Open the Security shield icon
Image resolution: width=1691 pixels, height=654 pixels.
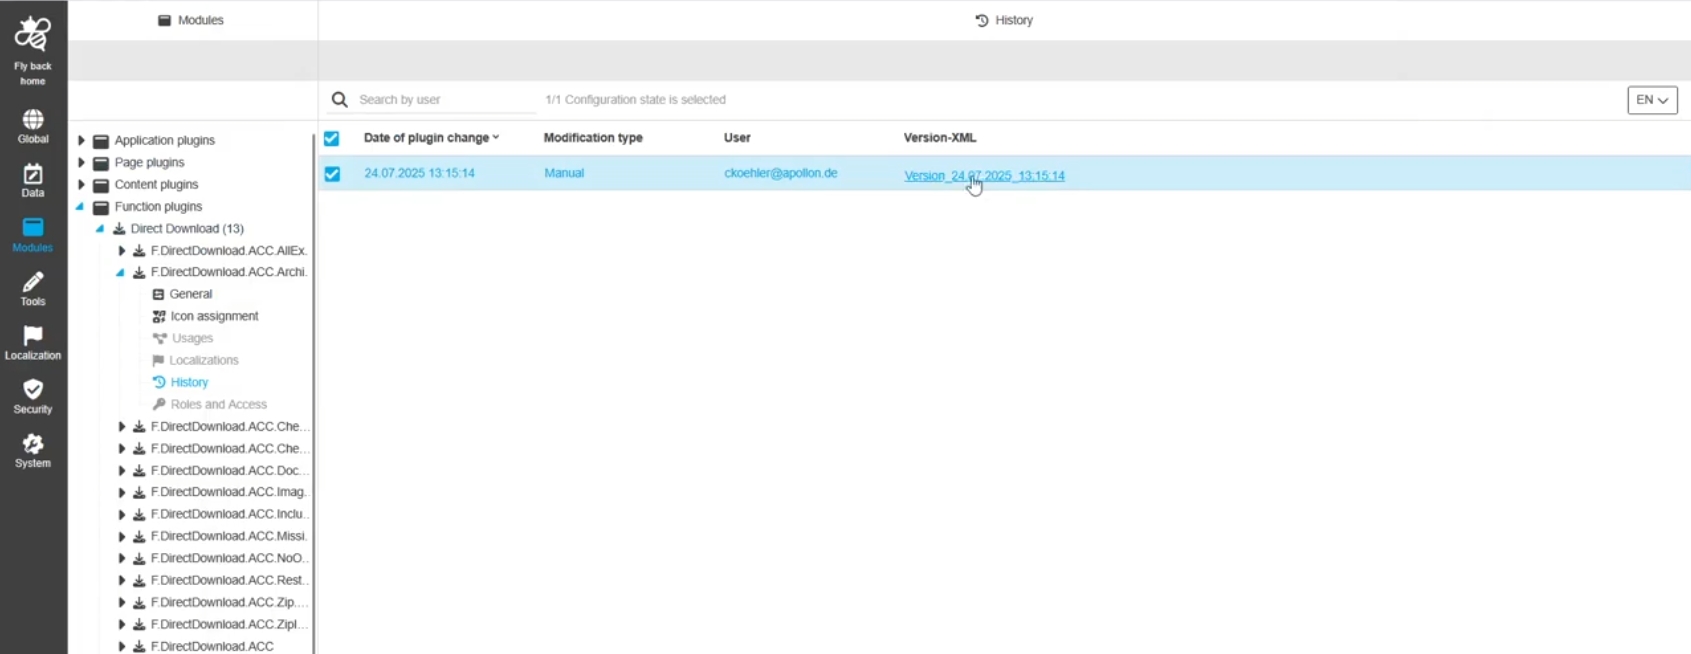click(33, 391)
